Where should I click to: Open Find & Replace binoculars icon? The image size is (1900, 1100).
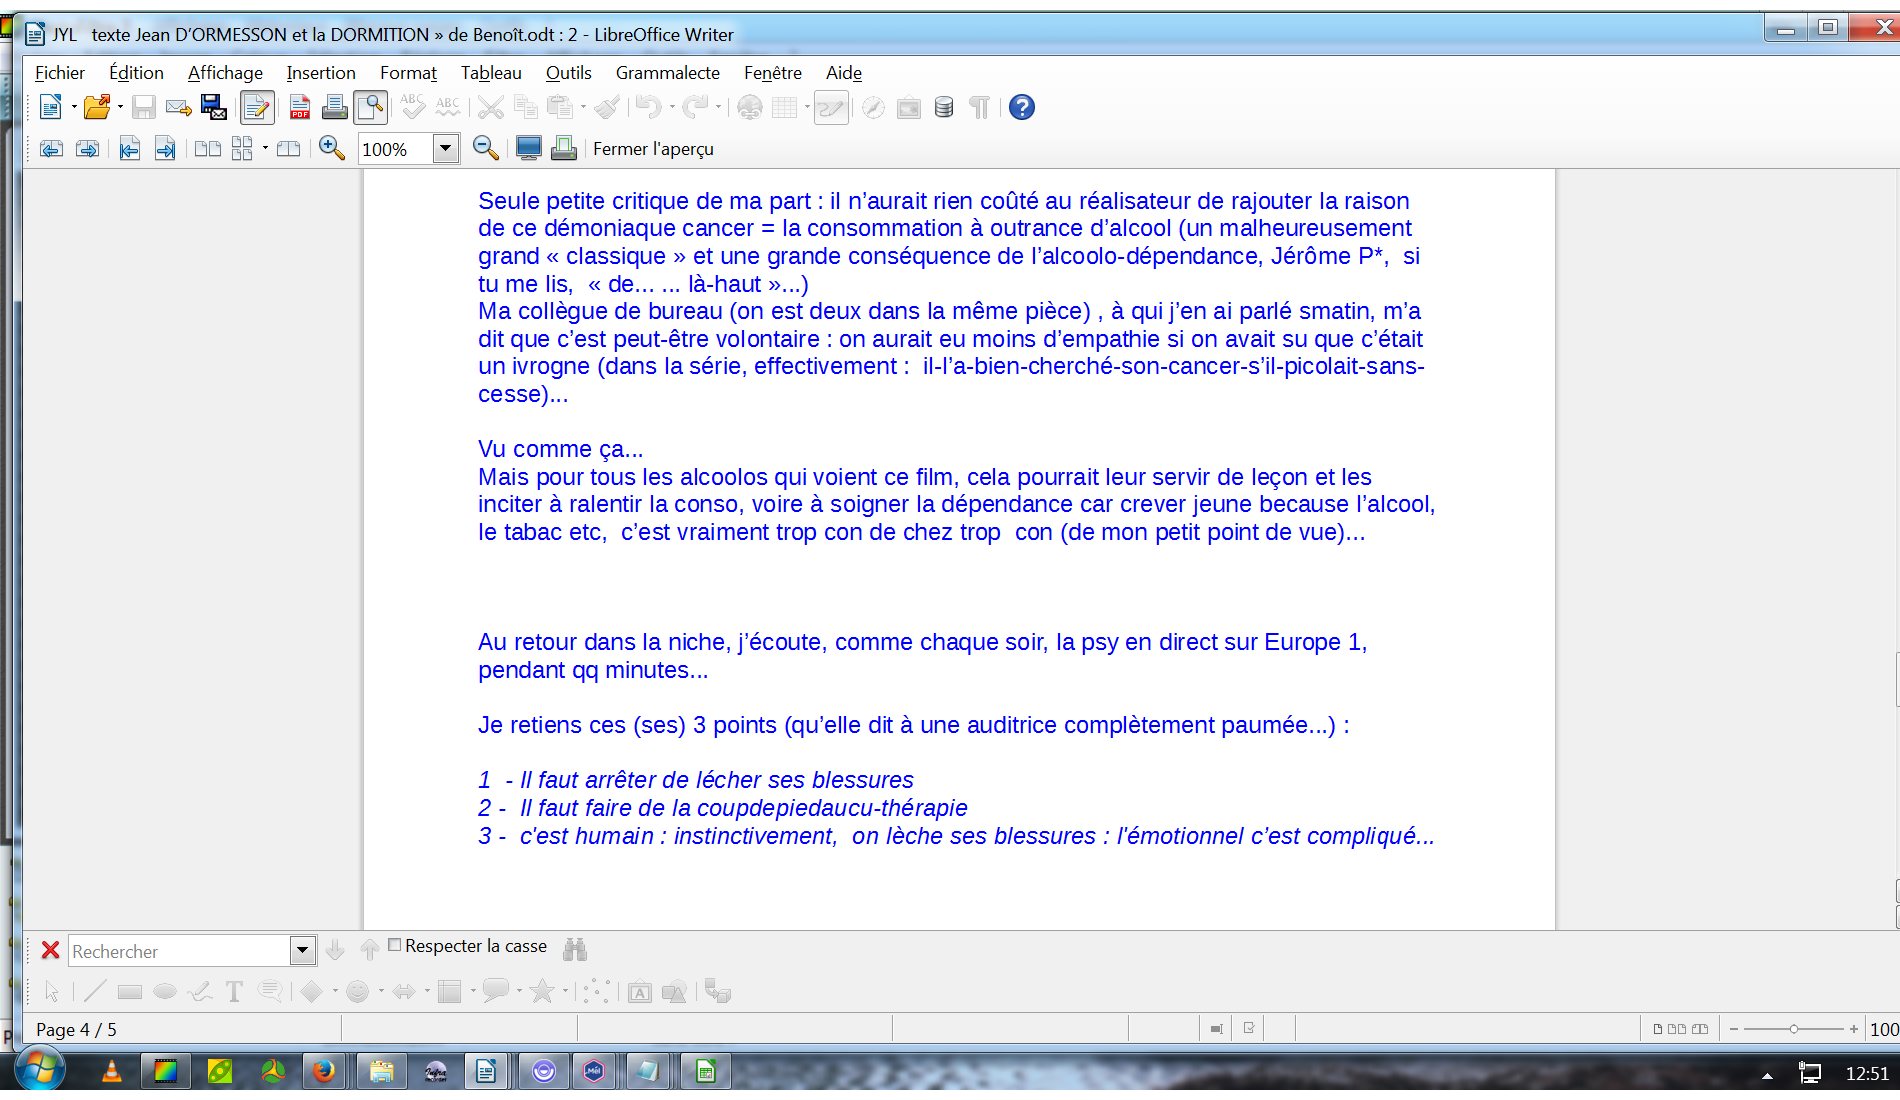coord(575,949)
